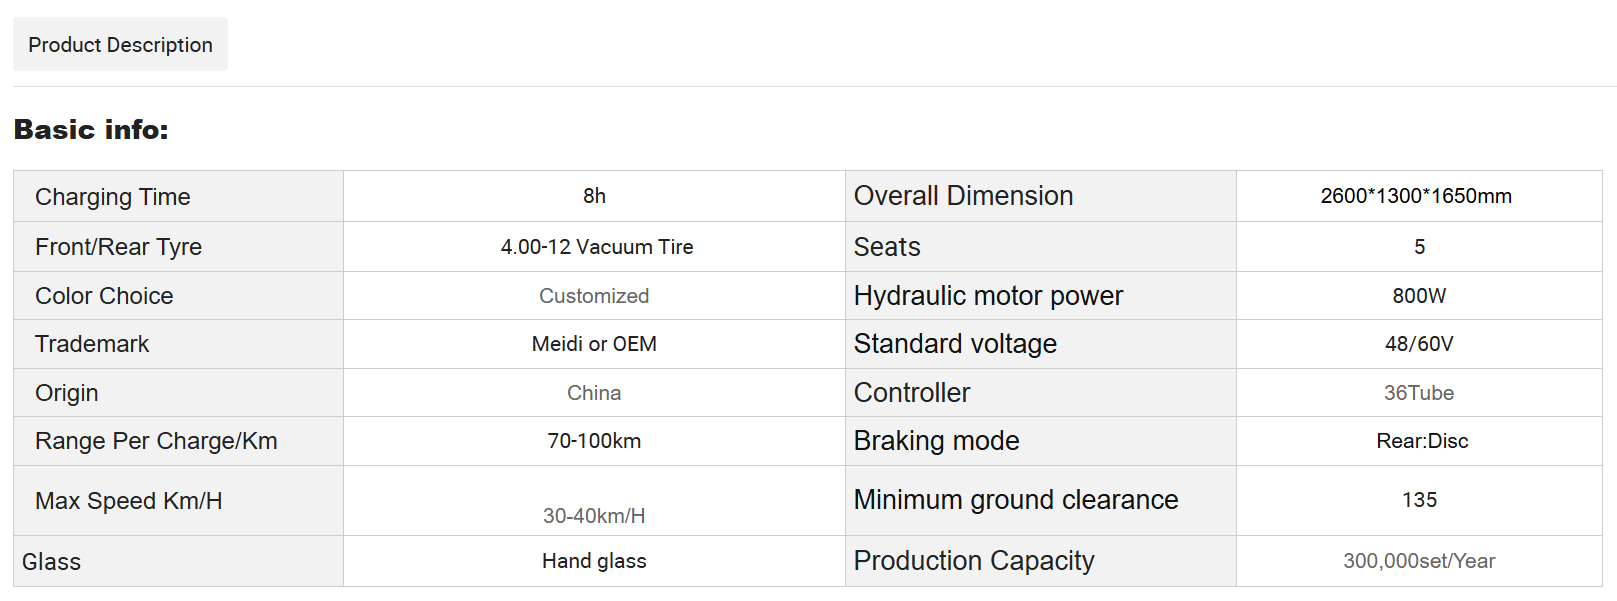
Task: Click the Customized color choice value
Action: (594, 296)
